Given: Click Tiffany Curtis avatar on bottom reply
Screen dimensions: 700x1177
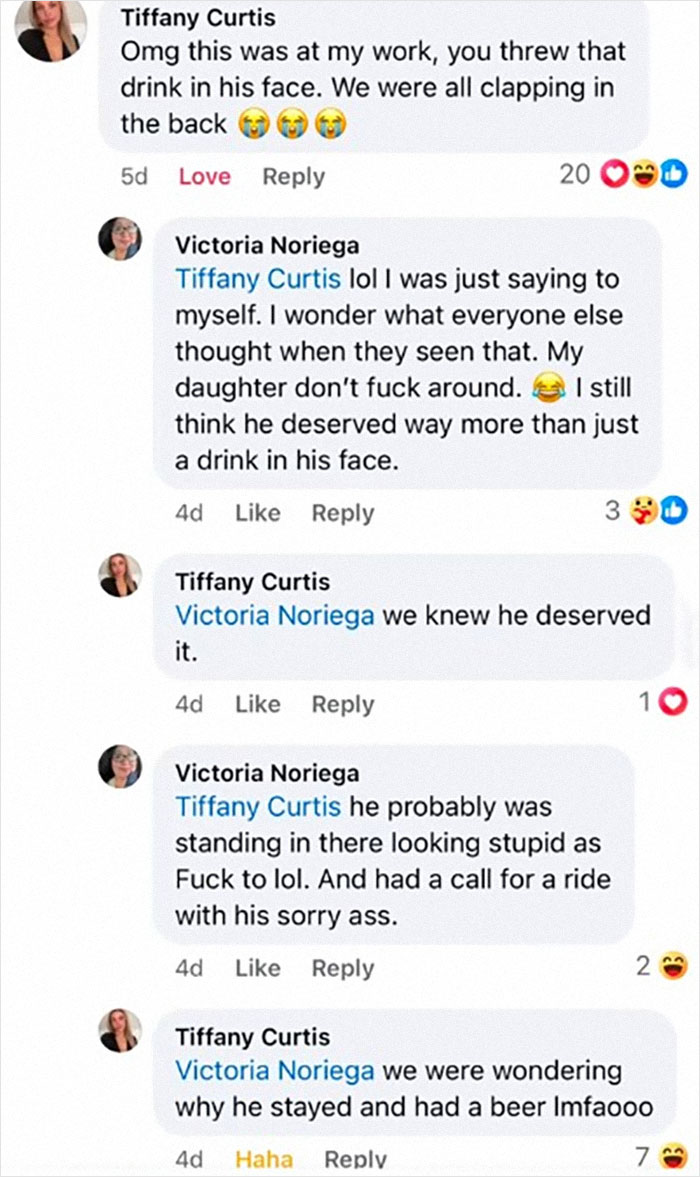Looking at the screenshot, I should click(x=120, y=1030).
